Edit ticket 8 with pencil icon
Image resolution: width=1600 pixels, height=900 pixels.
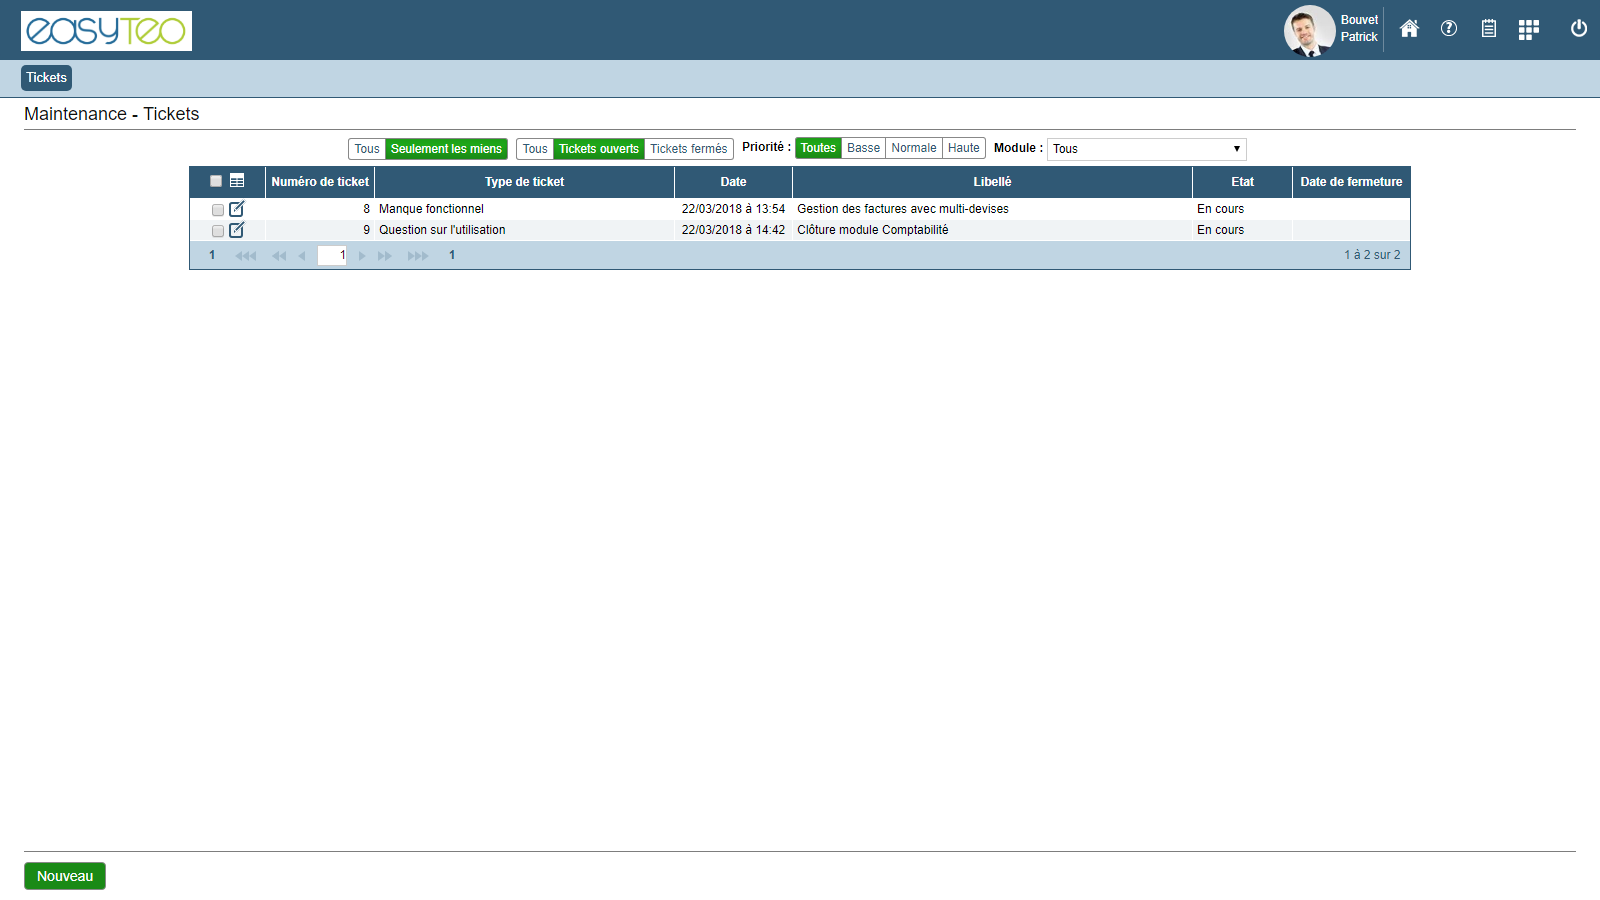click(237, 209)
